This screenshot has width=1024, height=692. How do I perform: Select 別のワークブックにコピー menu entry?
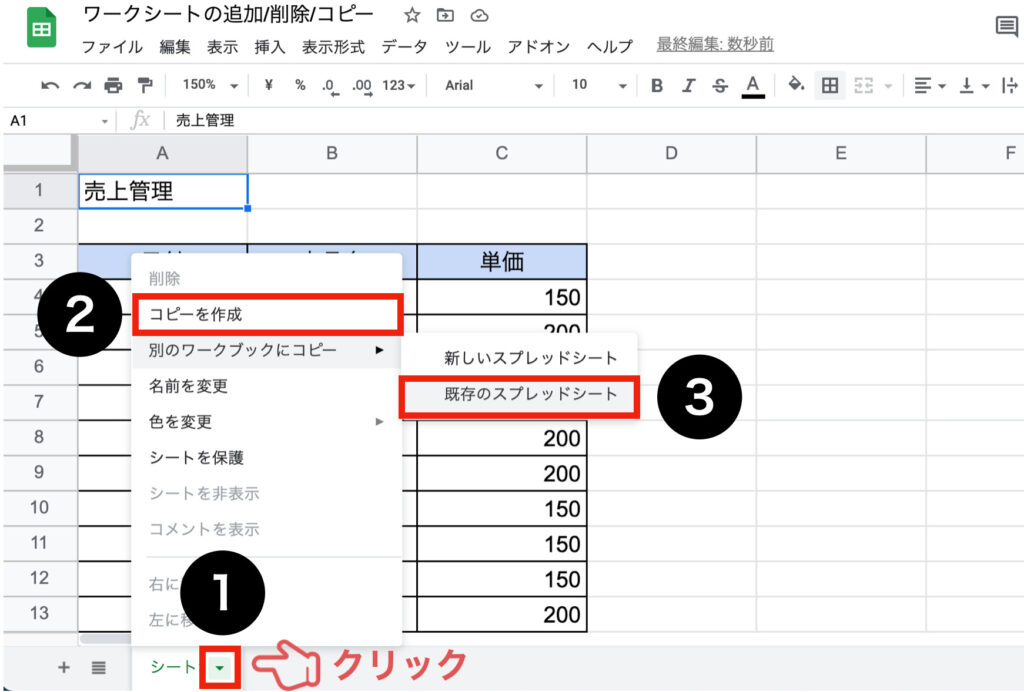[x=266, y=351]
